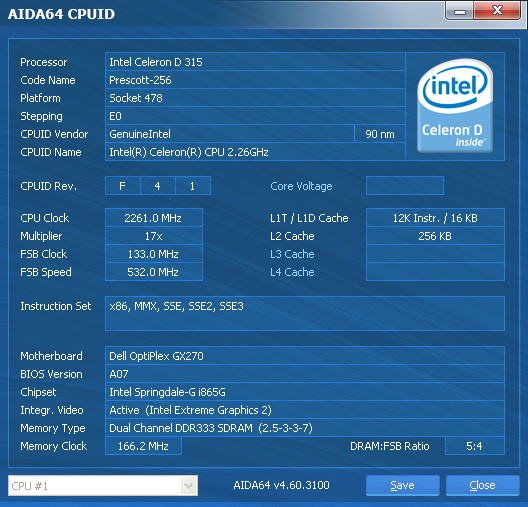Minimize the AIDA64 CPUID window
Viewport: 528px width, 507px height.
coord(460,11)
